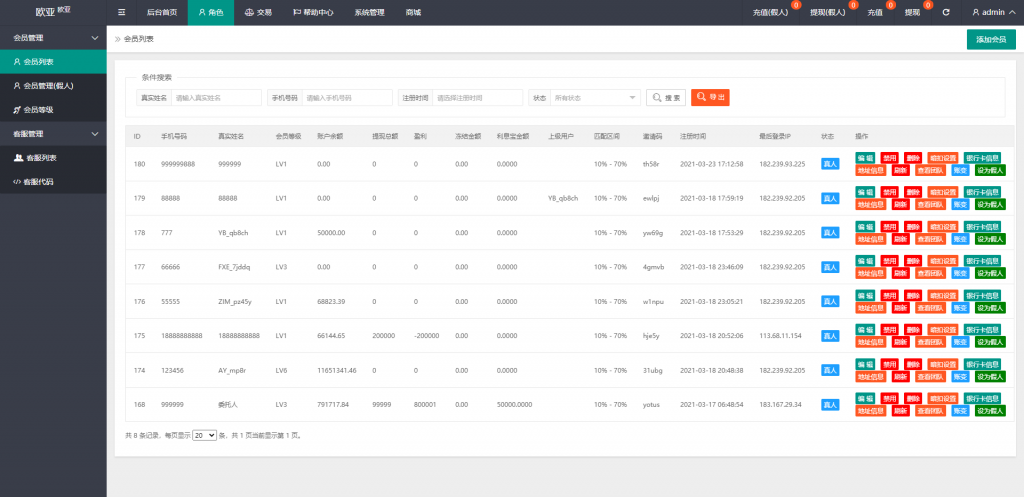Screen dimensions: 1024x497
Task: Switch to the 交易 top navigation tab
Action: [258, 13]
